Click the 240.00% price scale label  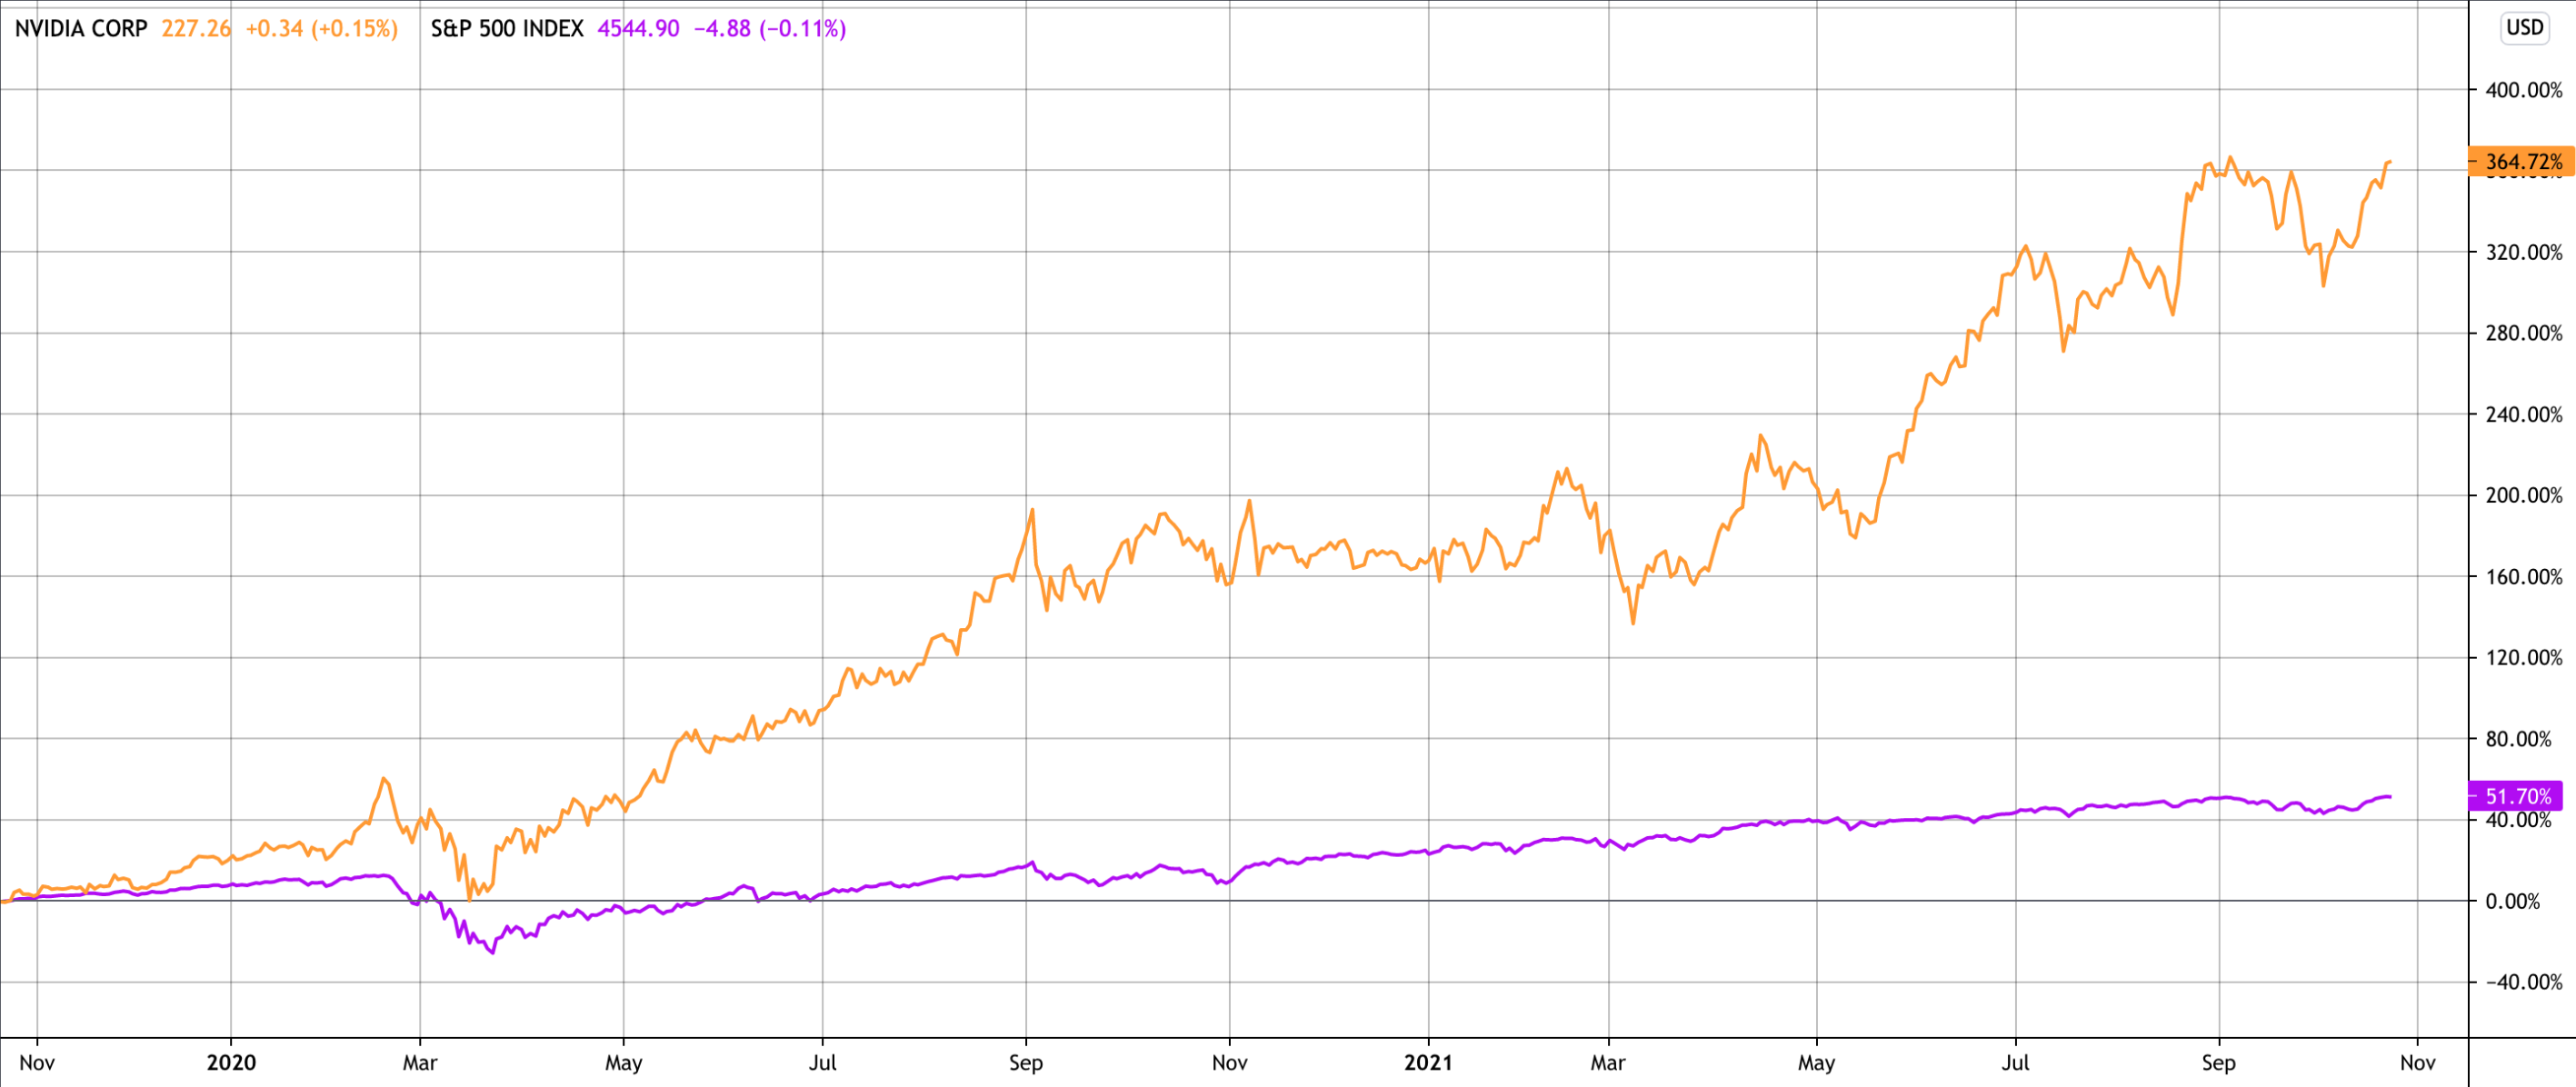click(x=2523, y=414)
